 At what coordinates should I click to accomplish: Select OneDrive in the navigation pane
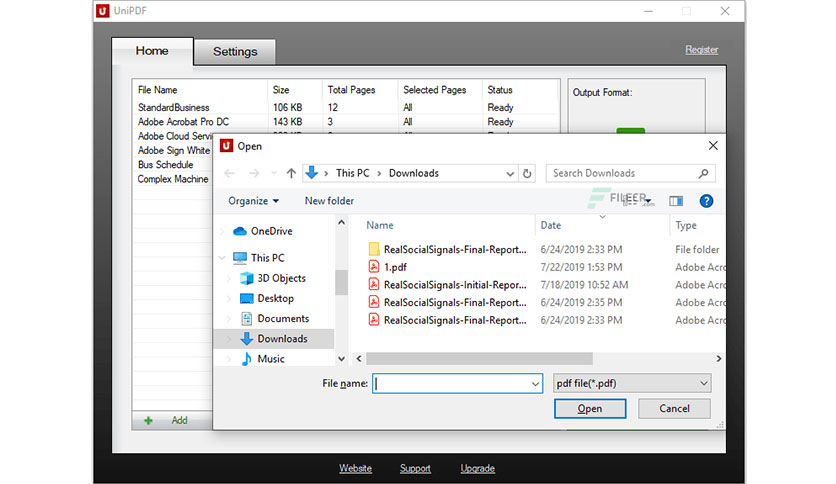pos(271,231)
